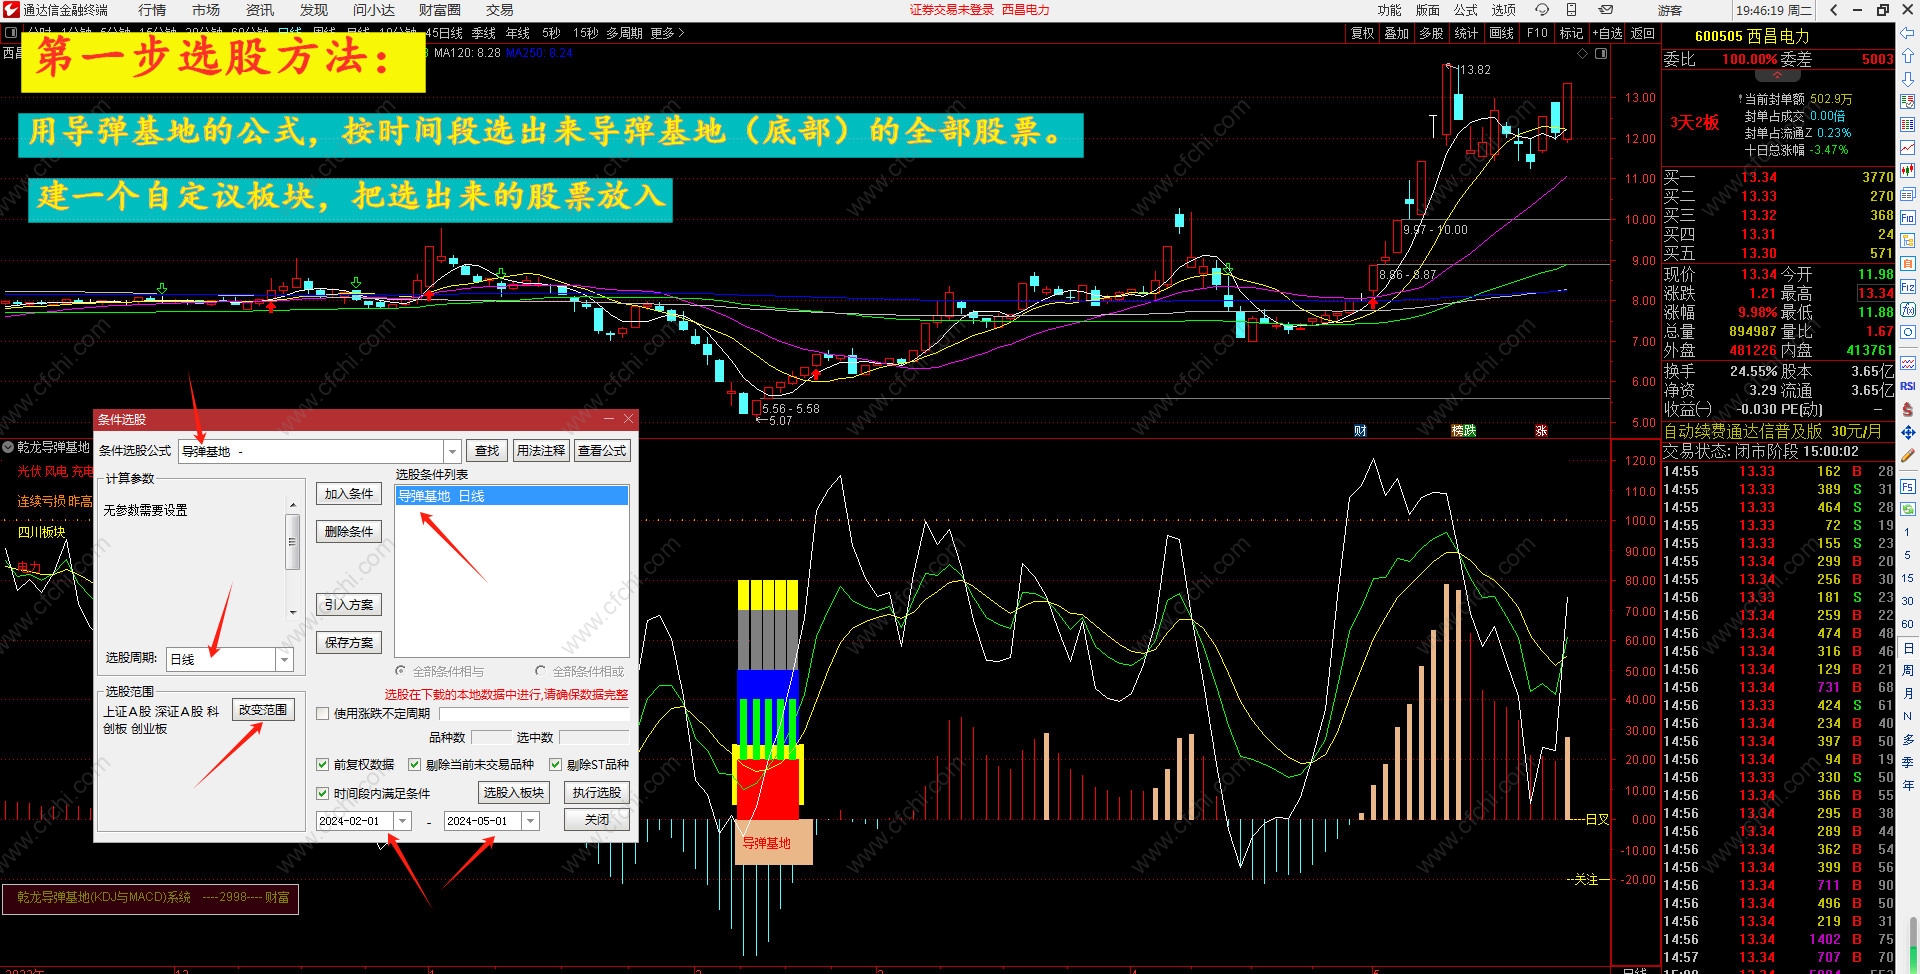Click the 复权 chart toolbar button
1920x974 pixels.
tap(1362, 33)
